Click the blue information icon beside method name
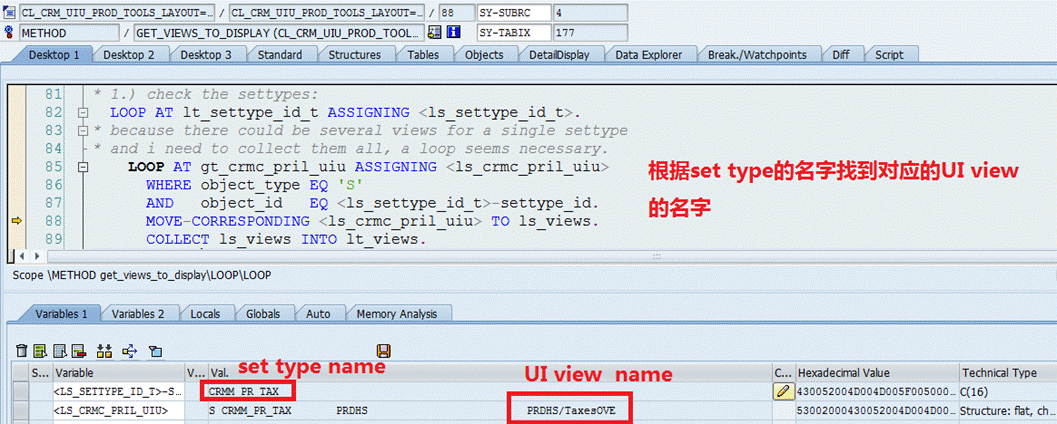 coord(454,32)
